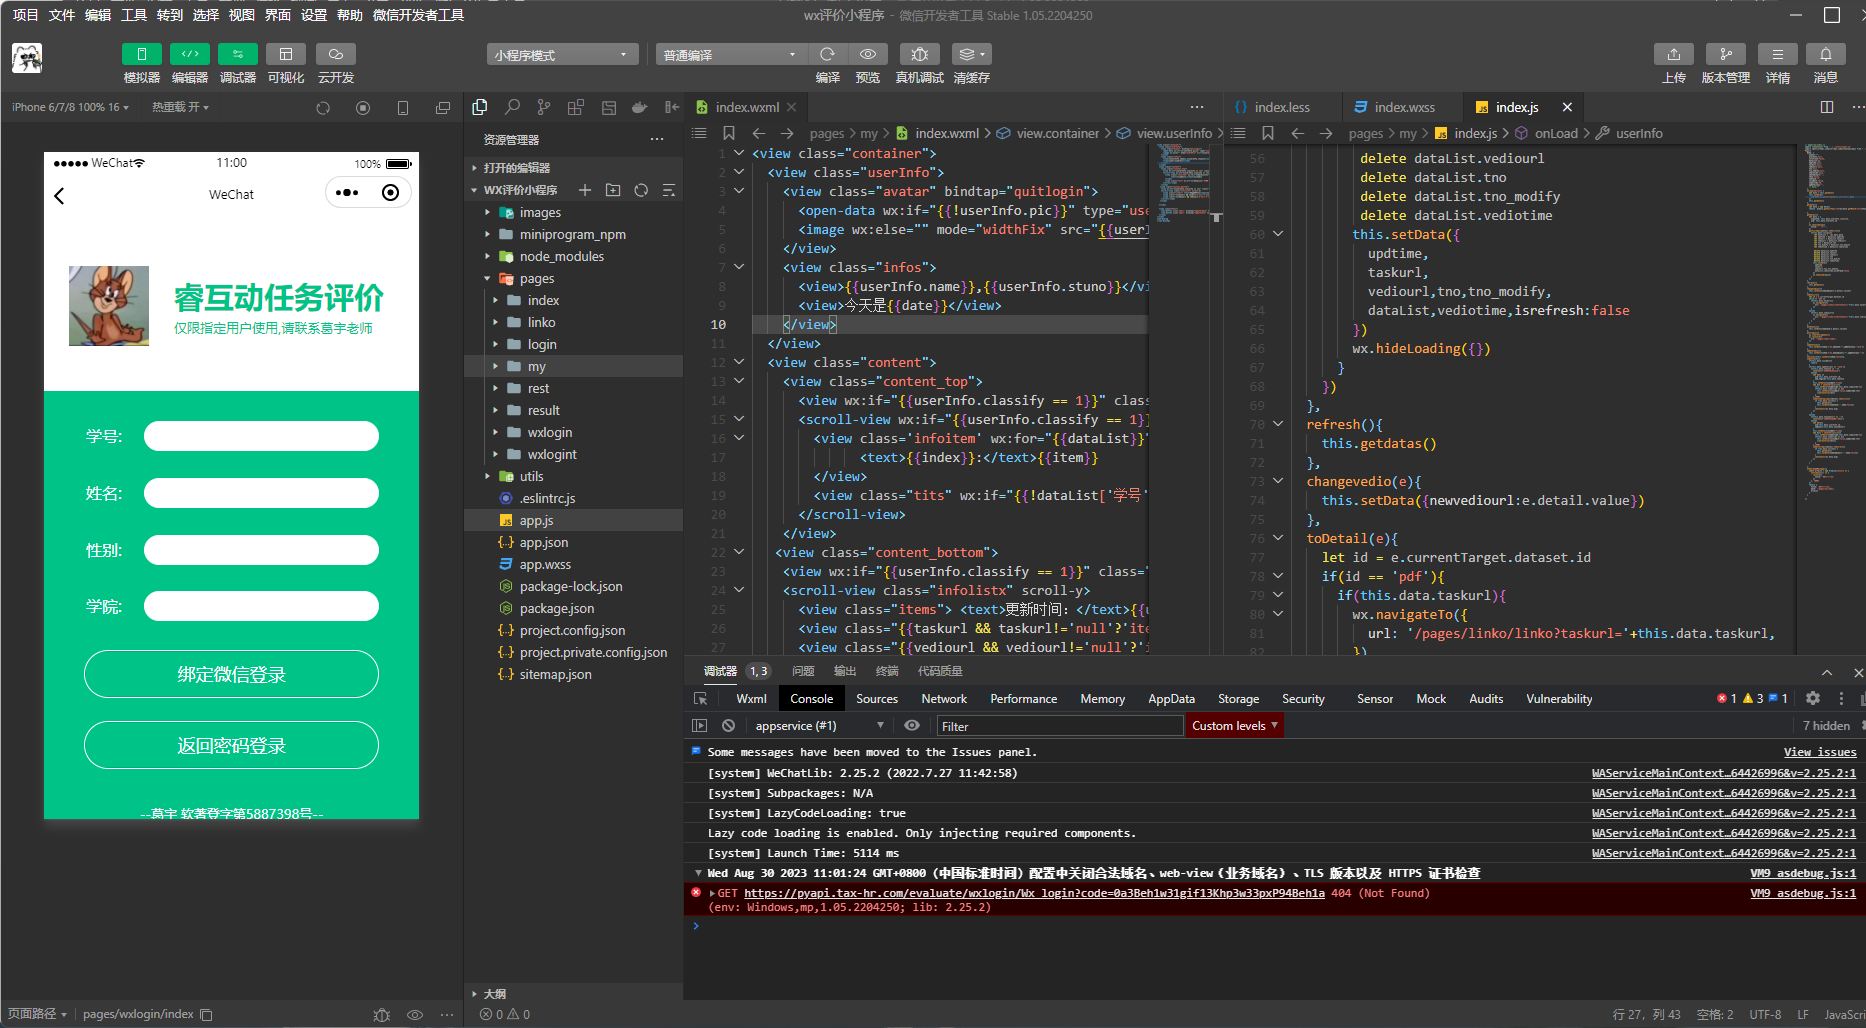Click the 编译 compile refresh icon
Viewport: 1866px width, 1028px height.
point(827,54)
